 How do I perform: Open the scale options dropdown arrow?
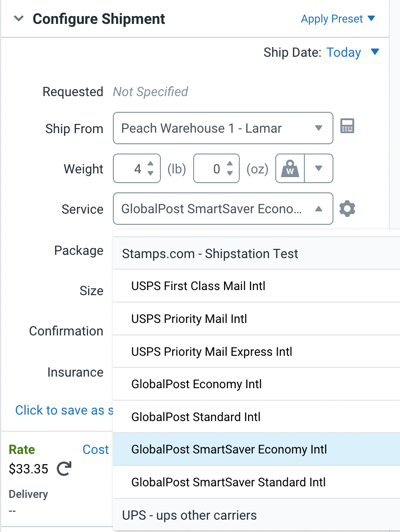(x=319, y=168)
